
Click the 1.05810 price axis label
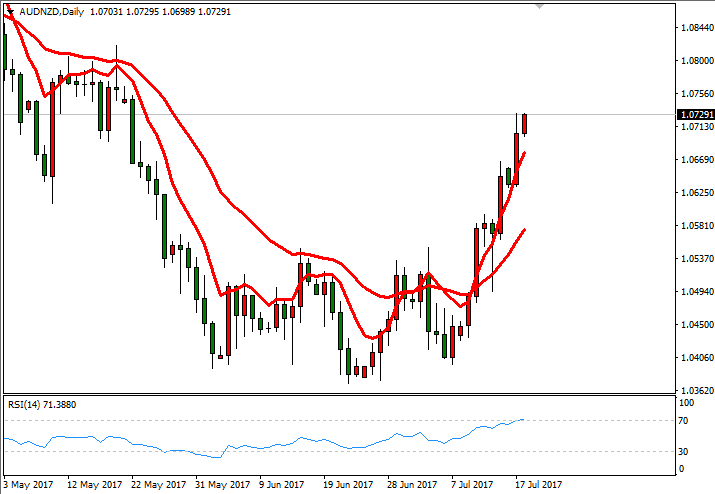[697, 225]
